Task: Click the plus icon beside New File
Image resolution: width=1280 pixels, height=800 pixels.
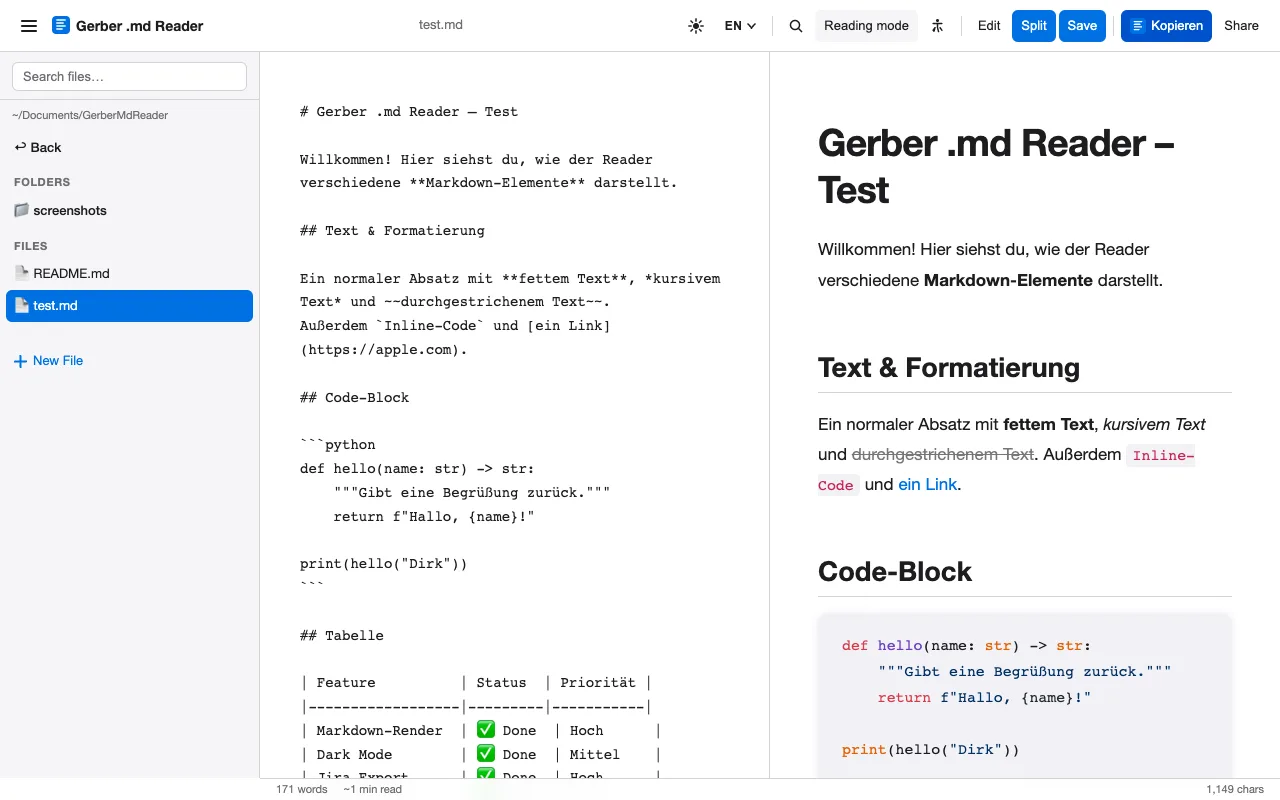Action: pos(20,361)
